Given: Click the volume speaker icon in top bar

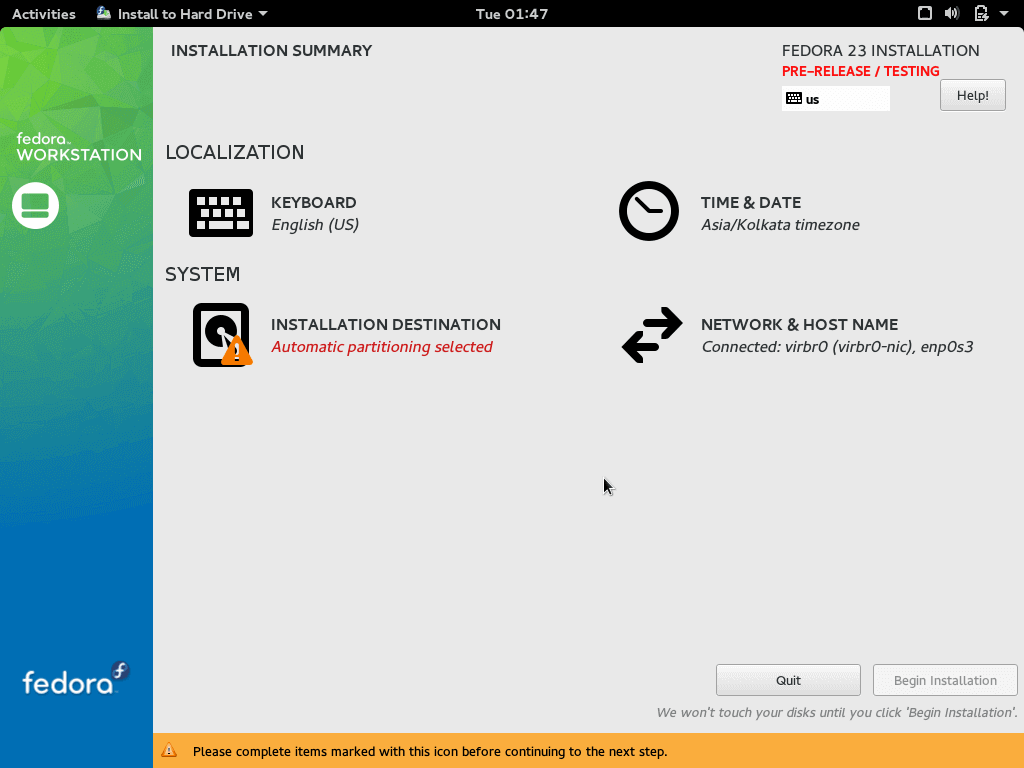Looking at the screenshot, I should tap(952, 14).
